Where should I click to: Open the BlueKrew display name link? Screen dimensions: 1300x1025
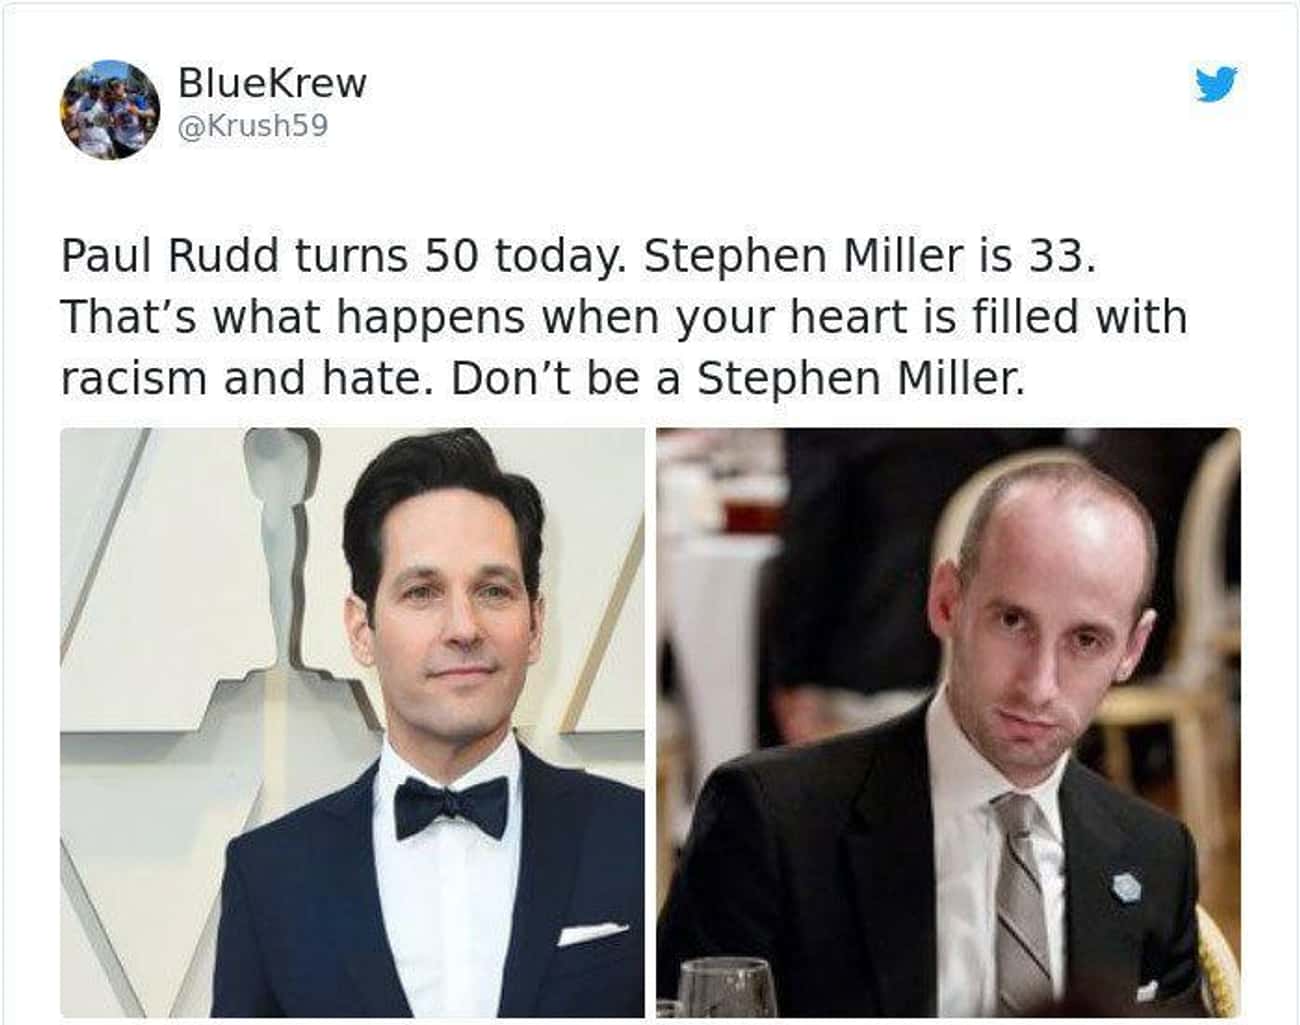pyautogui.click(x=272, y=83)
